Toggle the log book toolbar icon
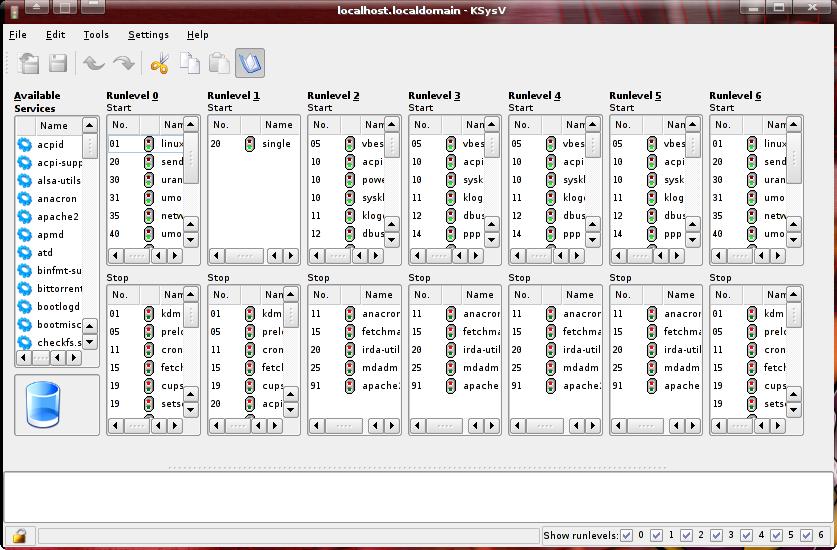 click(249, 64)
